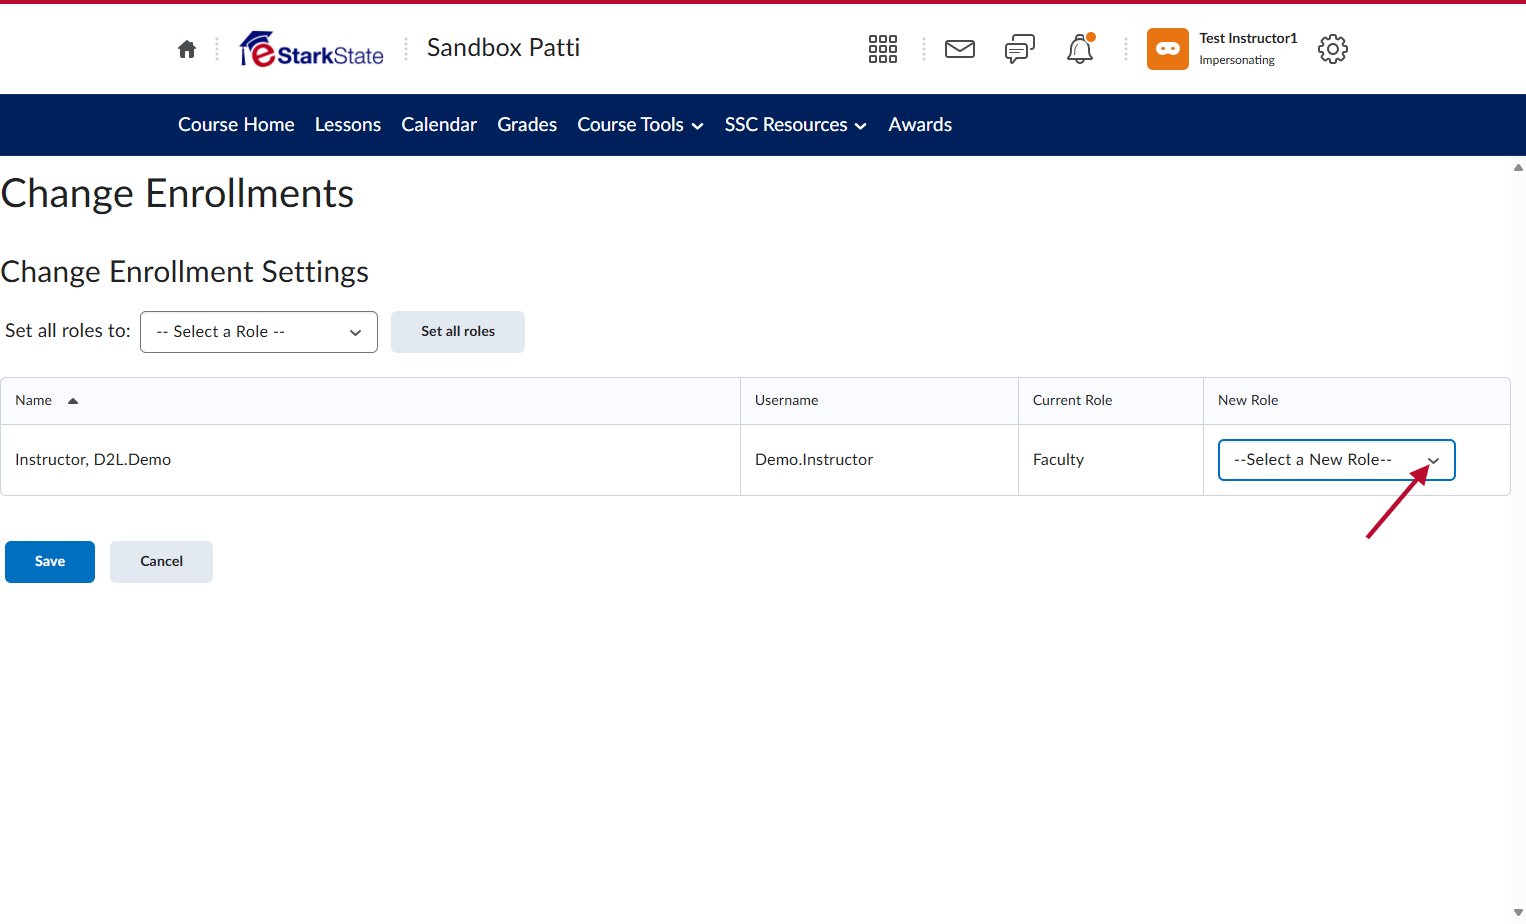Open the admin tools gear icon
The height and width of the screenshot is (924, 1526).
click(x=1333, y=49)
